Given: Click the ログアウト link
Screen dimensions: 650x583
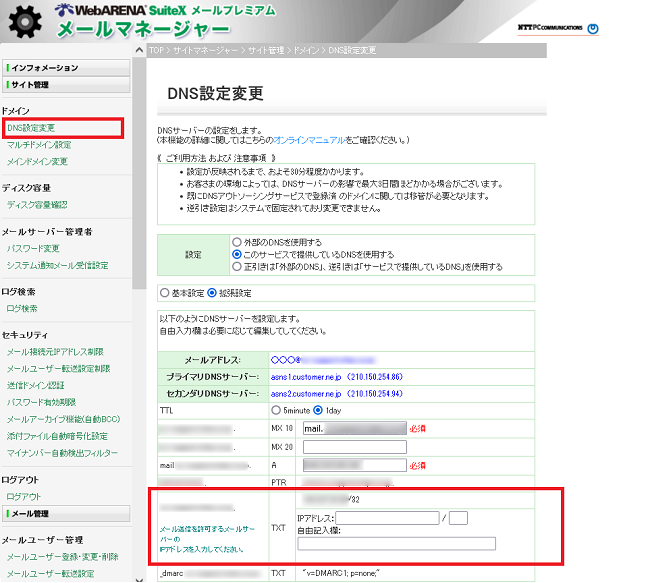Looking at the screenshot, I should [x=24, y=496].
